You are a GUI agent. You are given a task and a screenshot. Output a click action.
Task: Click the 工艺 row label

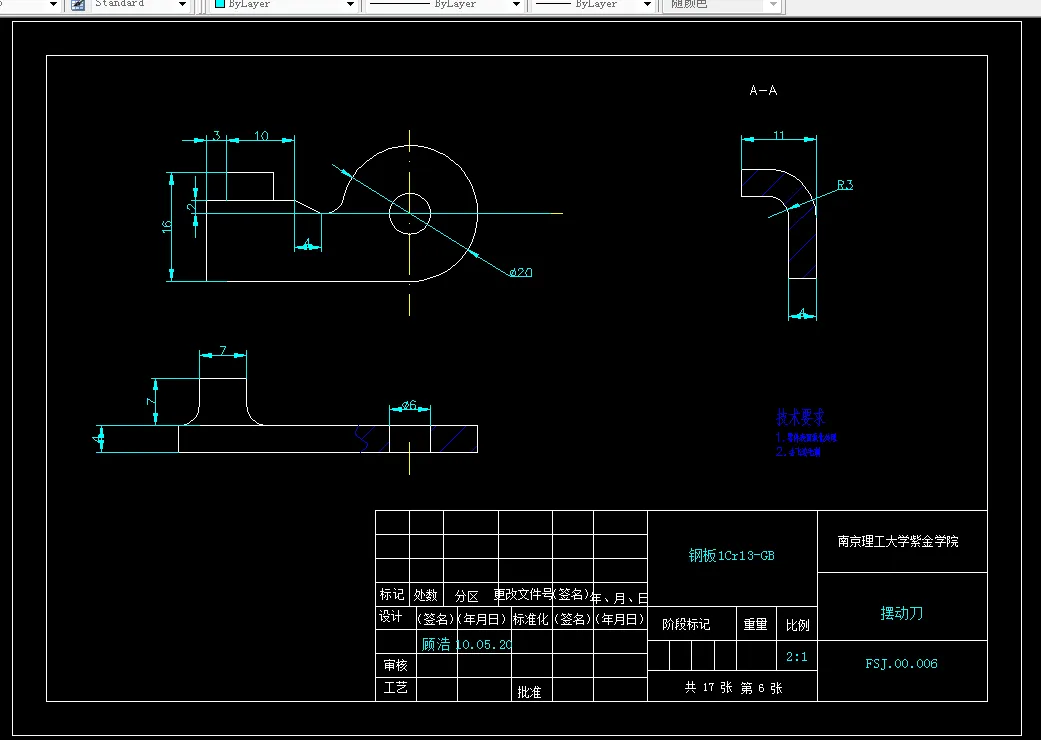pyautogui.click(x=395, y=687)
